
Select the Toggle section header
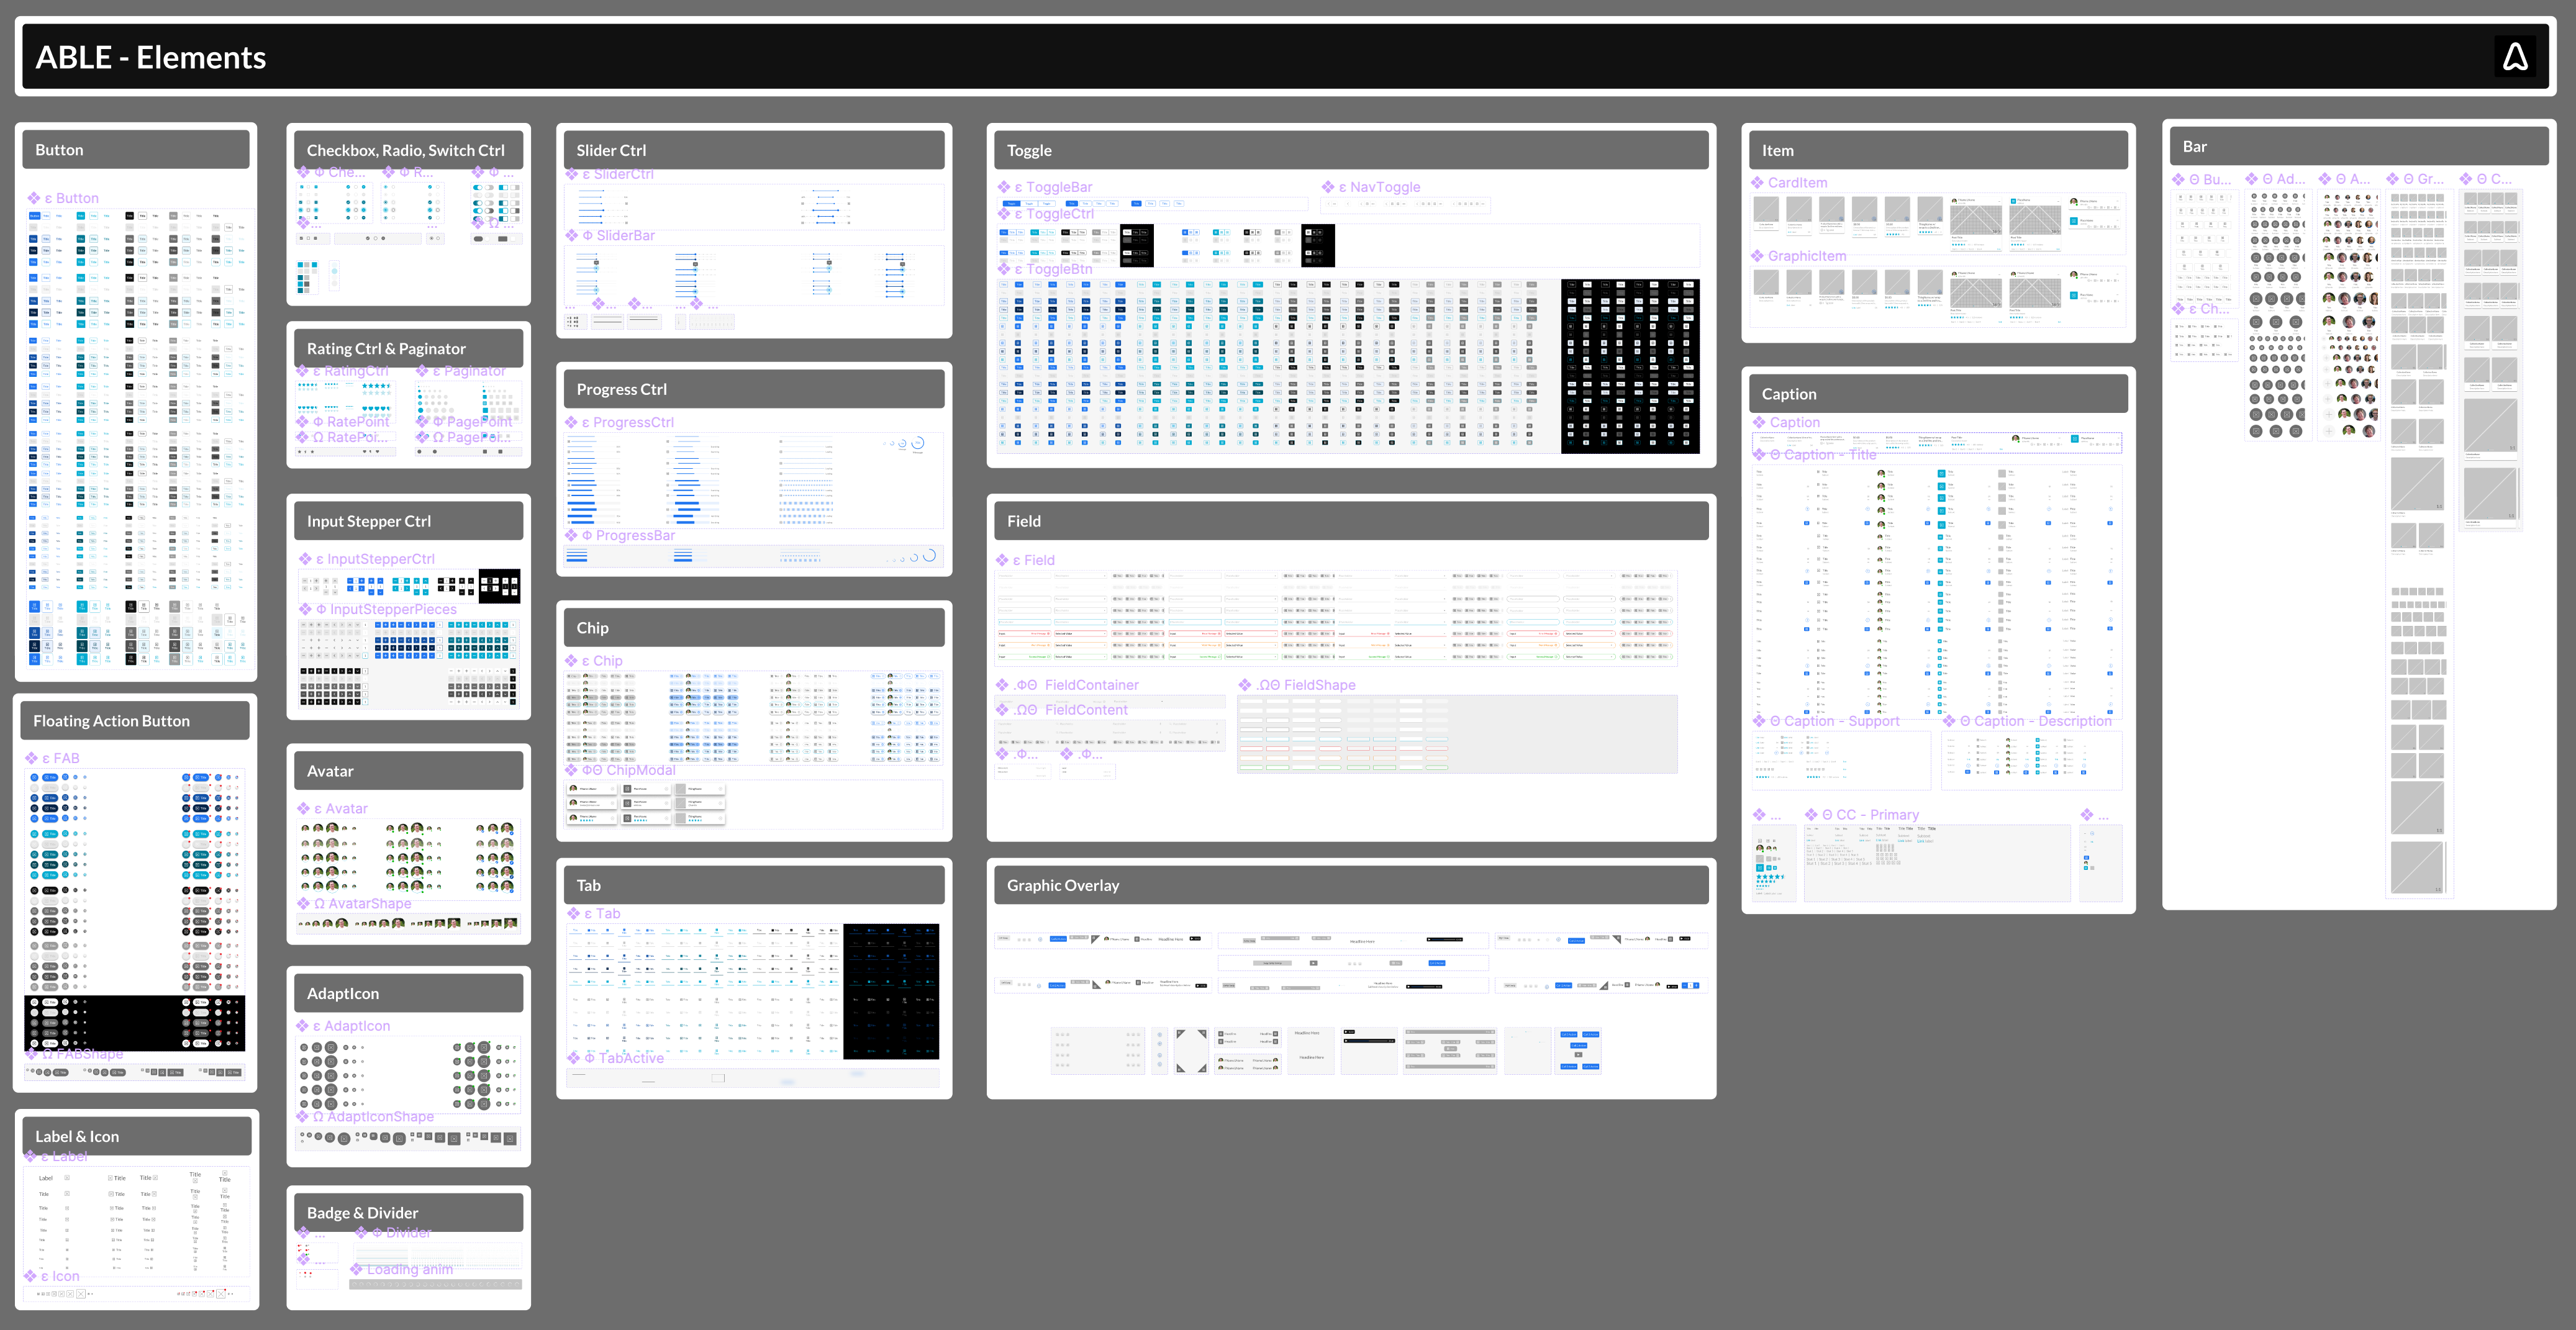[1351, 150]
